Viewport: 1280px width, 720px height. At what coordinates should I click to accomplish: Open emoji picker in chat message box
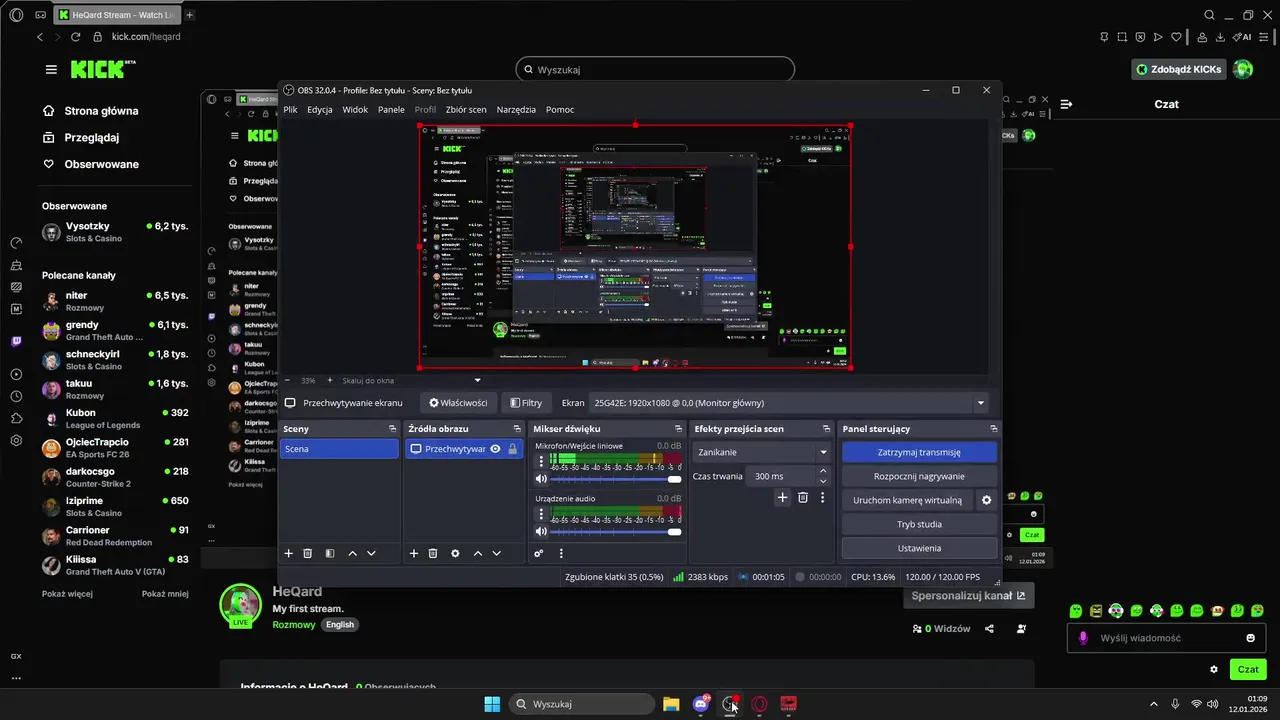(x=1251, y=638)
